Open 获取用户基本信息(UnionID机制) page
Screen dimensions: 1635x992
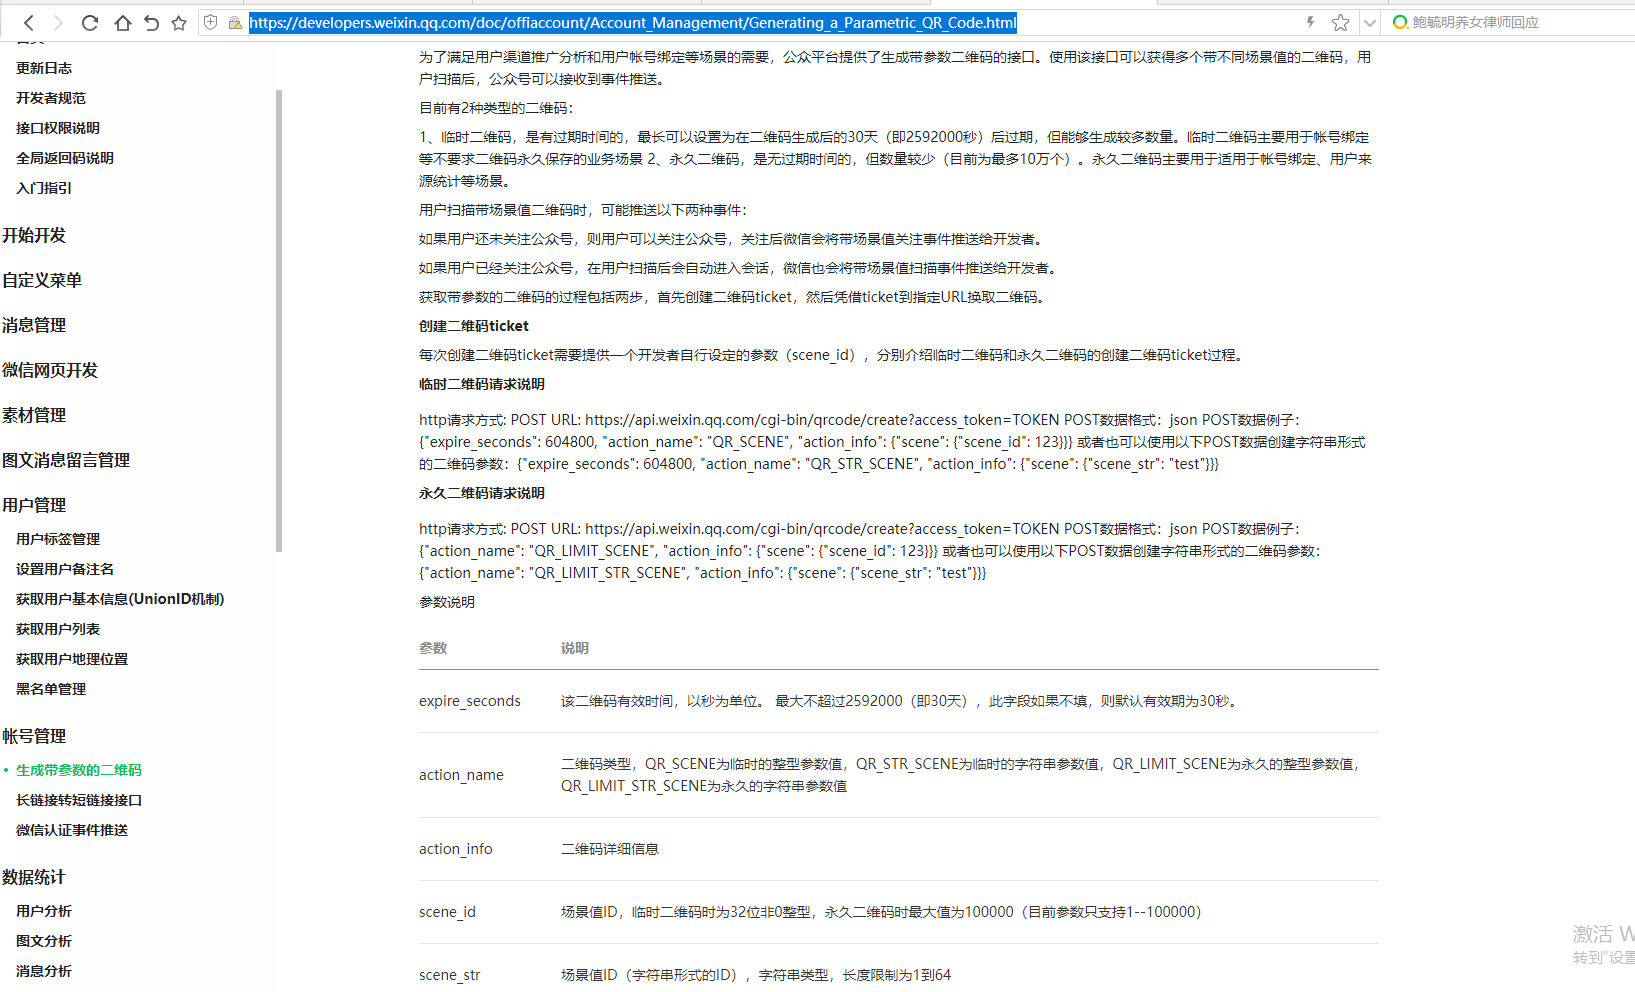click(120, 599)
